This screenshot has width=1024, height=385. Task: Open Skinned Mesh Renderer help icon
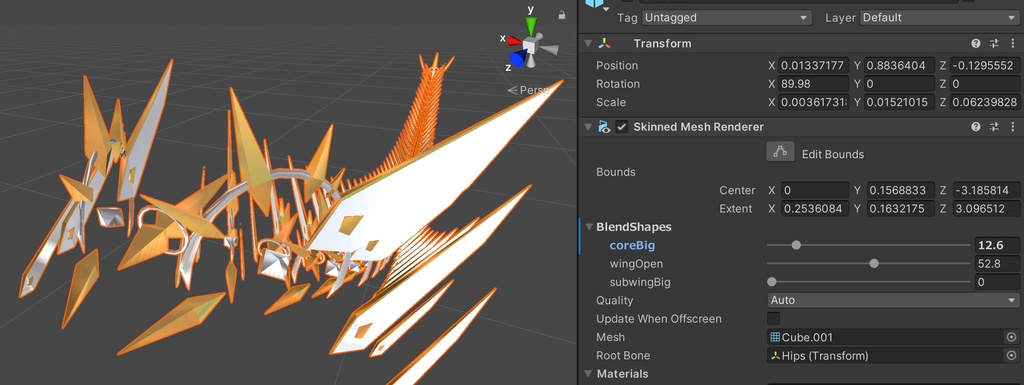pyautogui.click(x=976, y=127)
